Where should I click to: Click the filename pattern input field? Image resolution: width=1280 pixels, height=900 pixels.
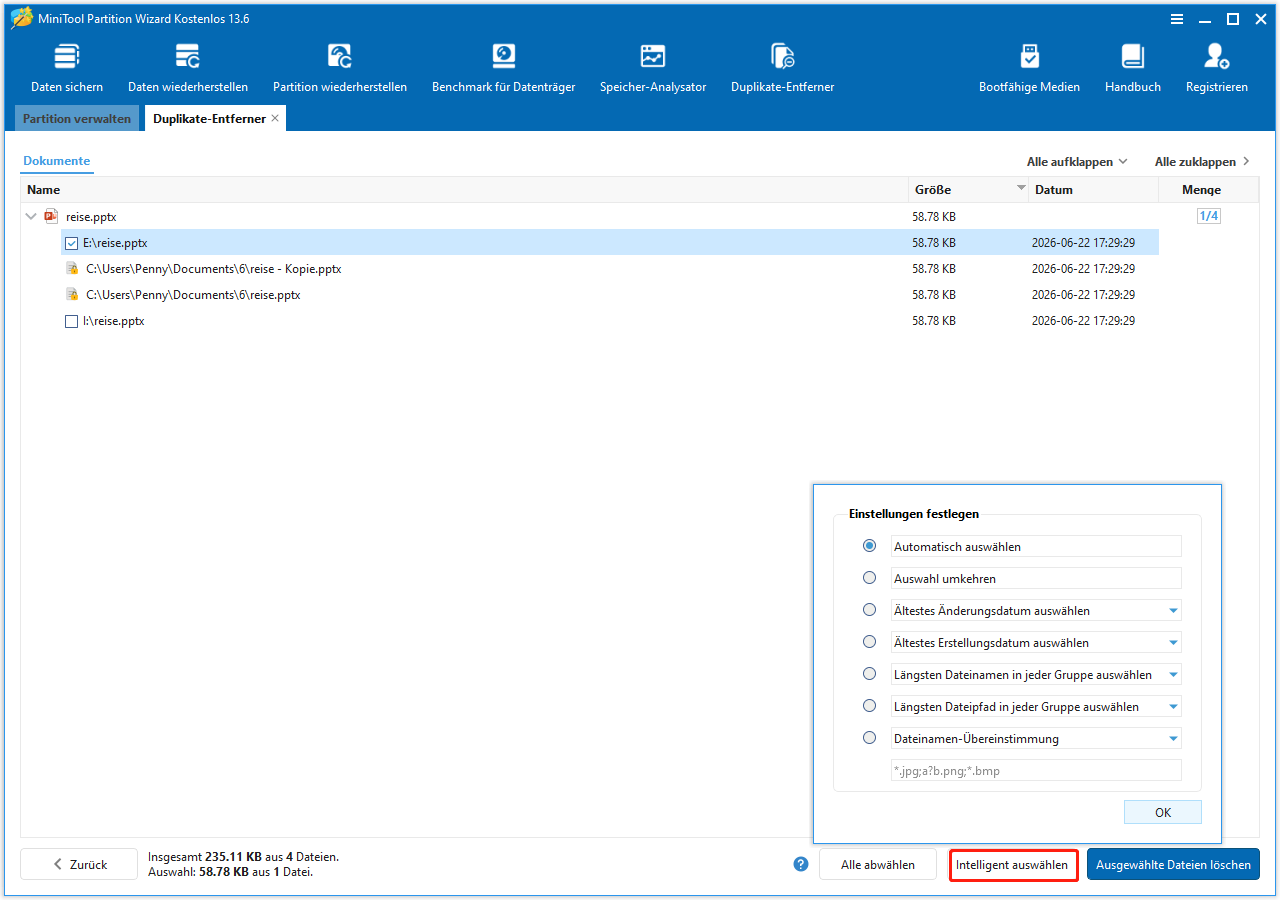1036,770
